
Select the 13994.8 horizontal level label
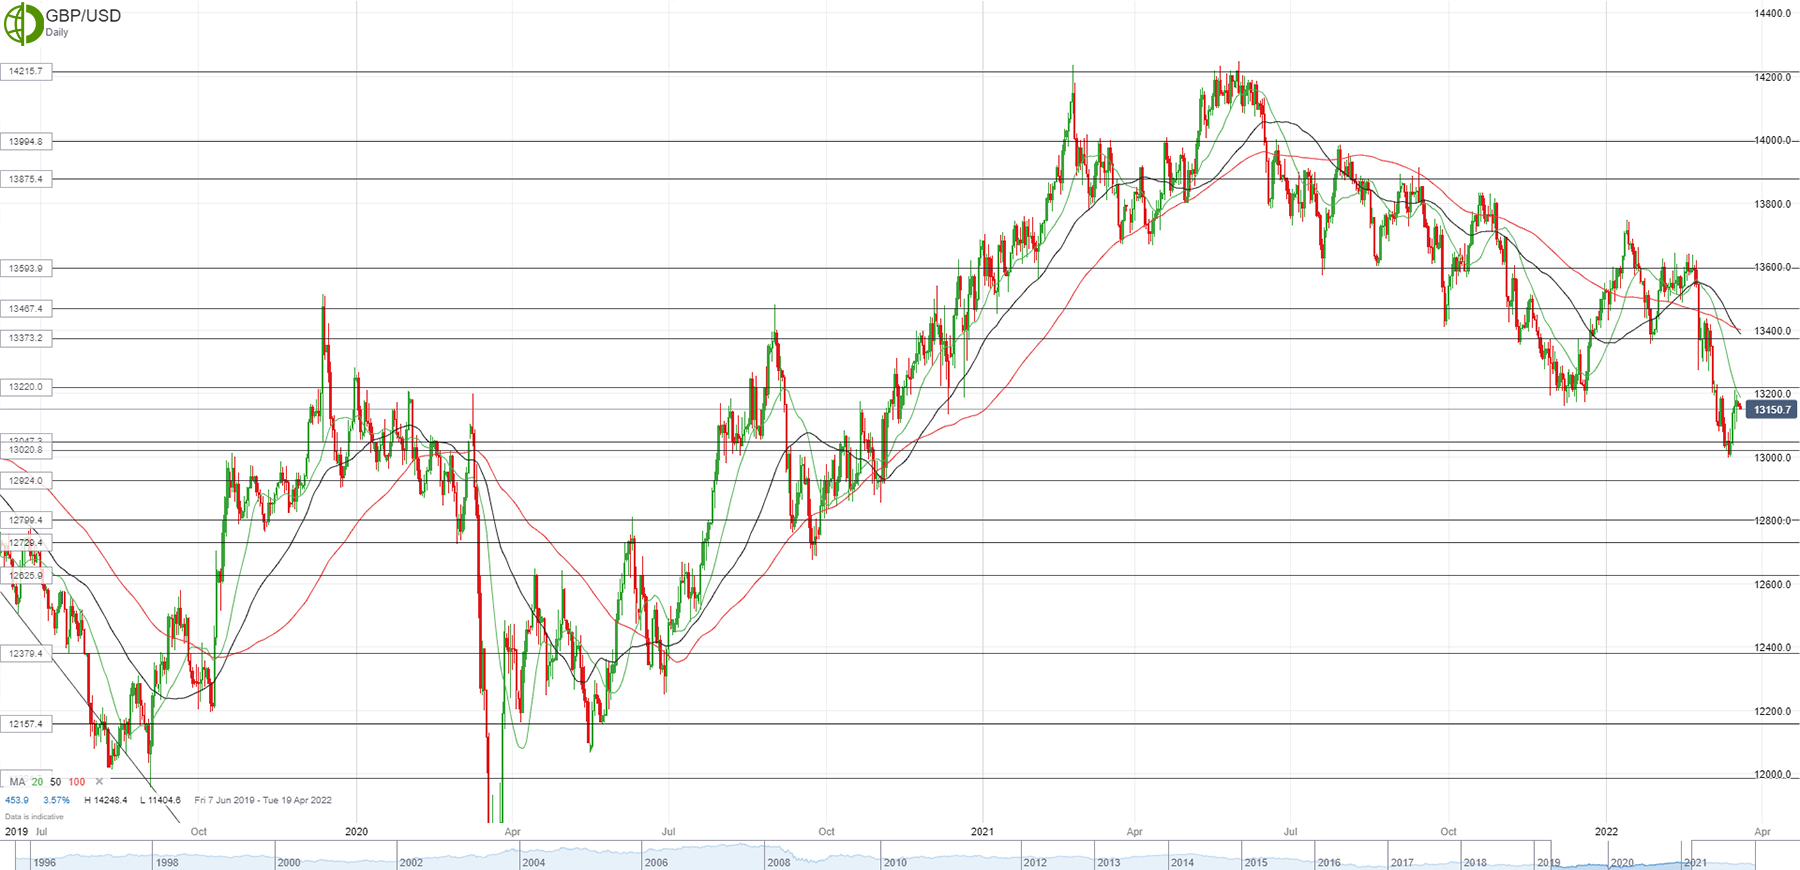pos(26,142)
